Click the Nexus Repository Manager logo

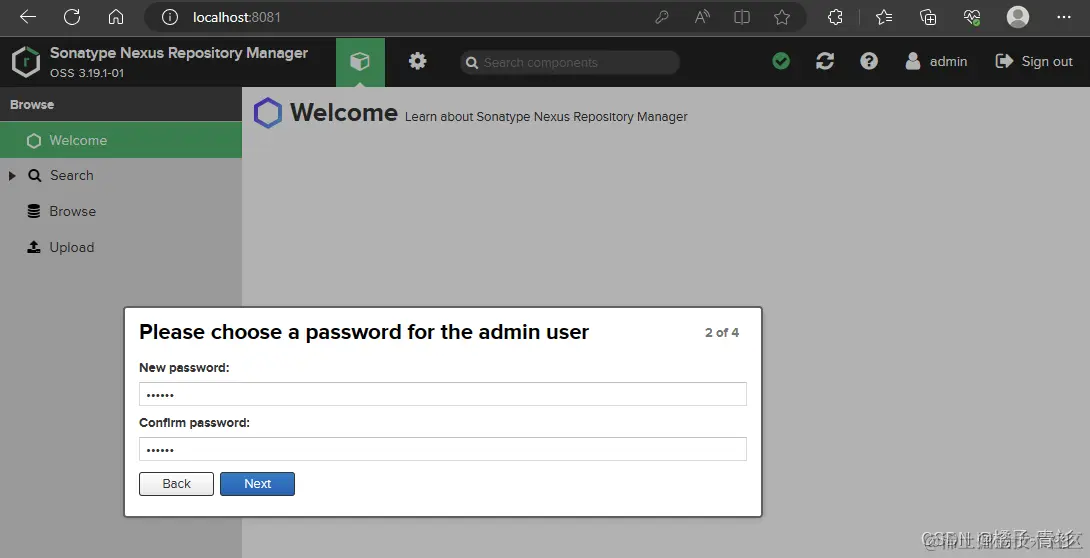click(x=26, y=62)
